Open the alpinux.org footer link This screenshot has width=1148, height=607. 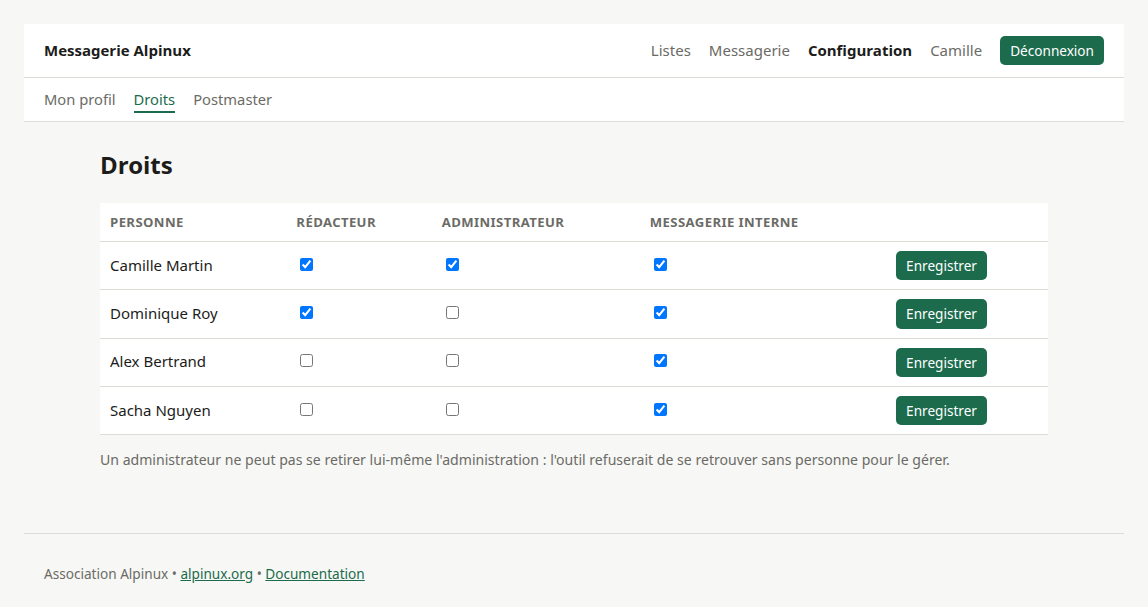coord(217,574)
